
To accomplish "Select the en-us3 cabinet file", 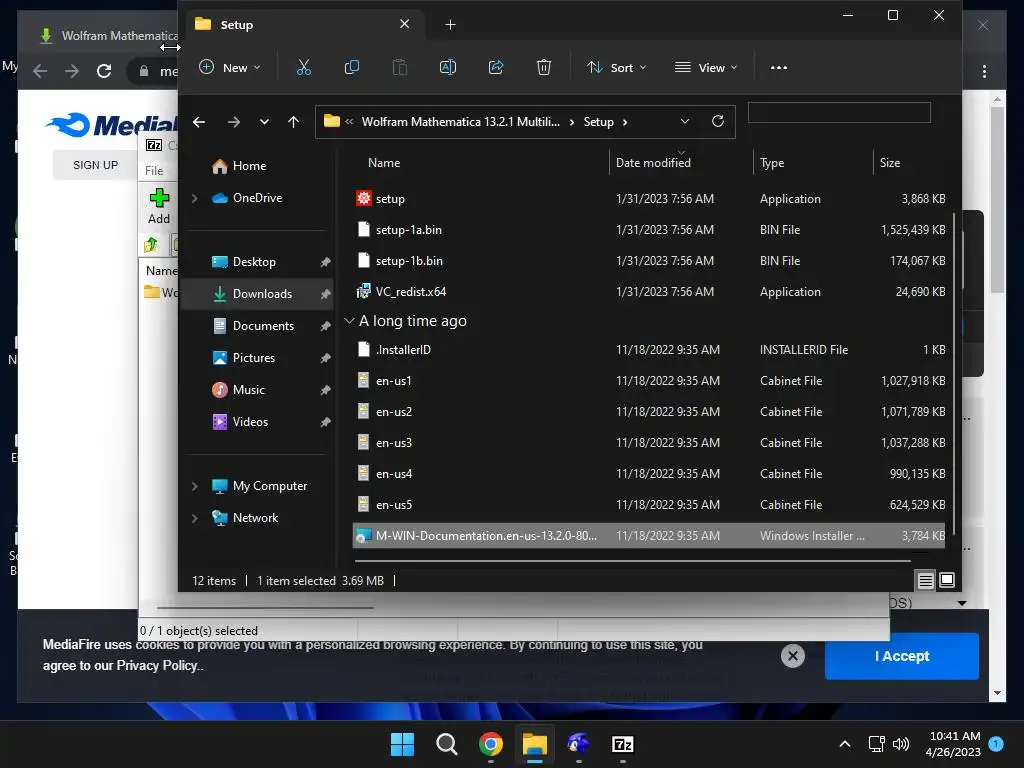I will coord(649,443).
